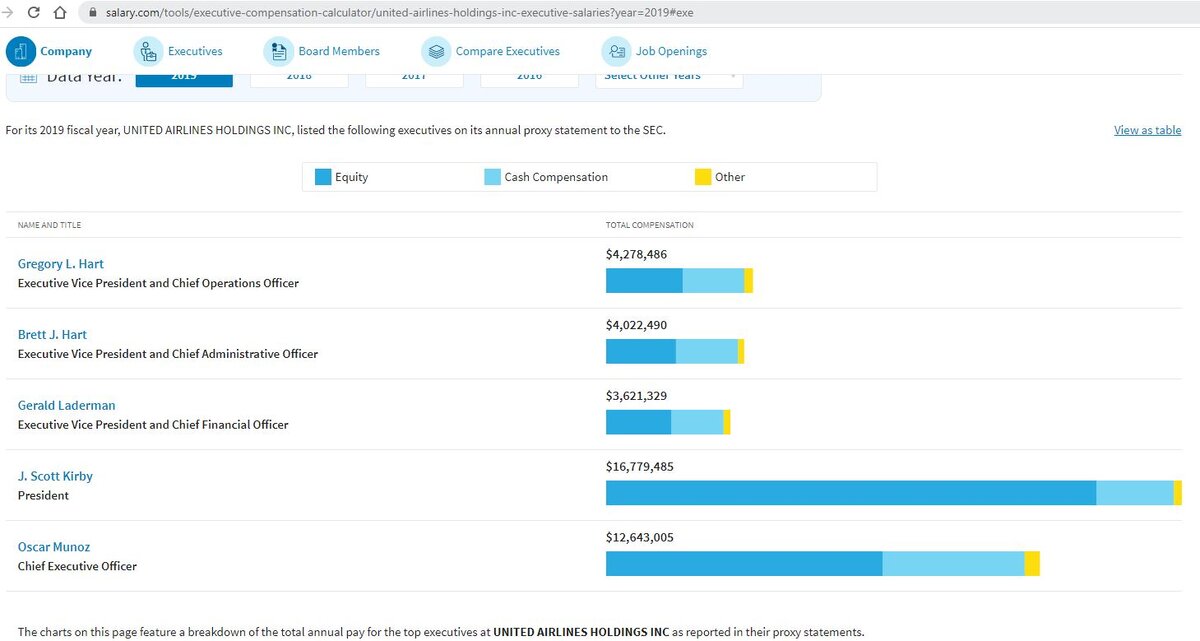Screen dimensions: 1200x641
Task: Click the Chief Executive Officer title text
Action: pos(77,566)
